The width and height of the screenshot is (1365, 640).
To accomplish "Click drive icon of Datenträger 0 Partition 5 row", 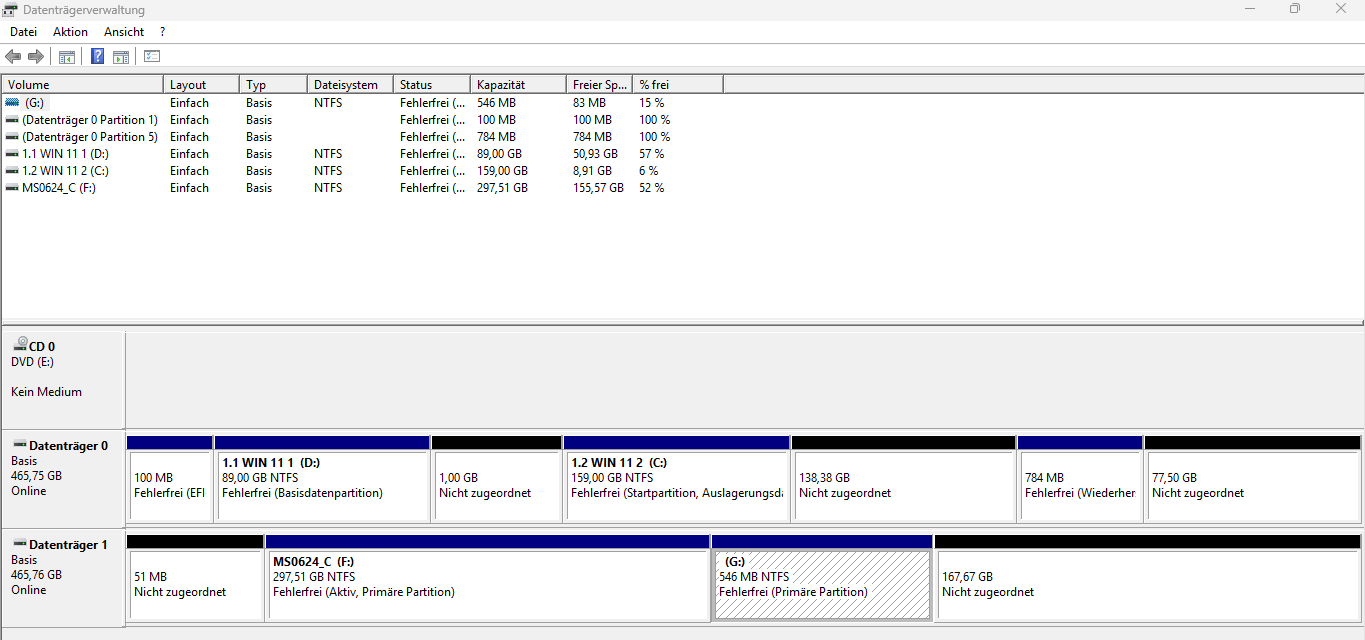I will (x=12, y=136).
